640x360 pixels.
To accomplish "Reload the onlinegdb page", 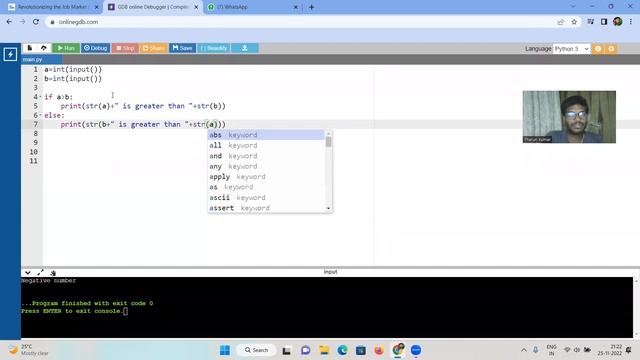I will [36, 22].
